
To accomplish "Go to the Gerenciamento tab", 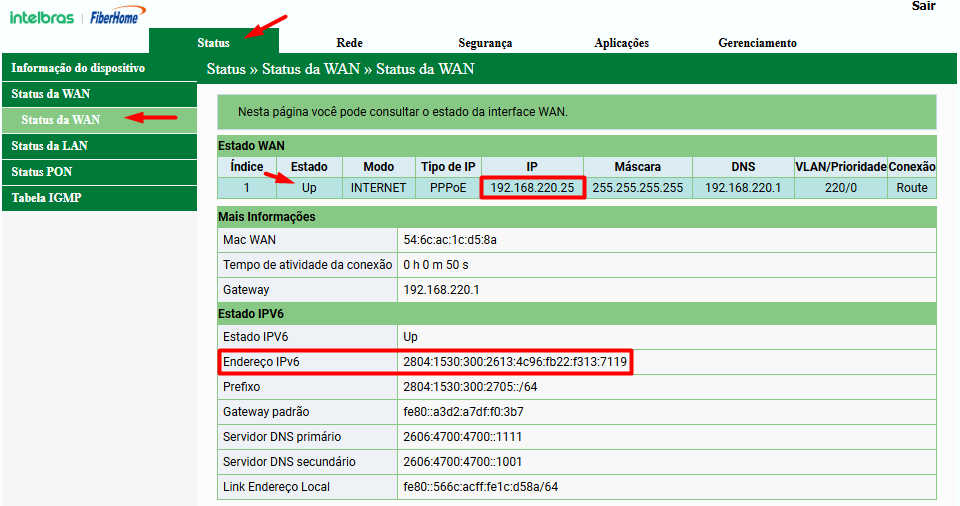I will pyautogui.click(x=757, y=43).
